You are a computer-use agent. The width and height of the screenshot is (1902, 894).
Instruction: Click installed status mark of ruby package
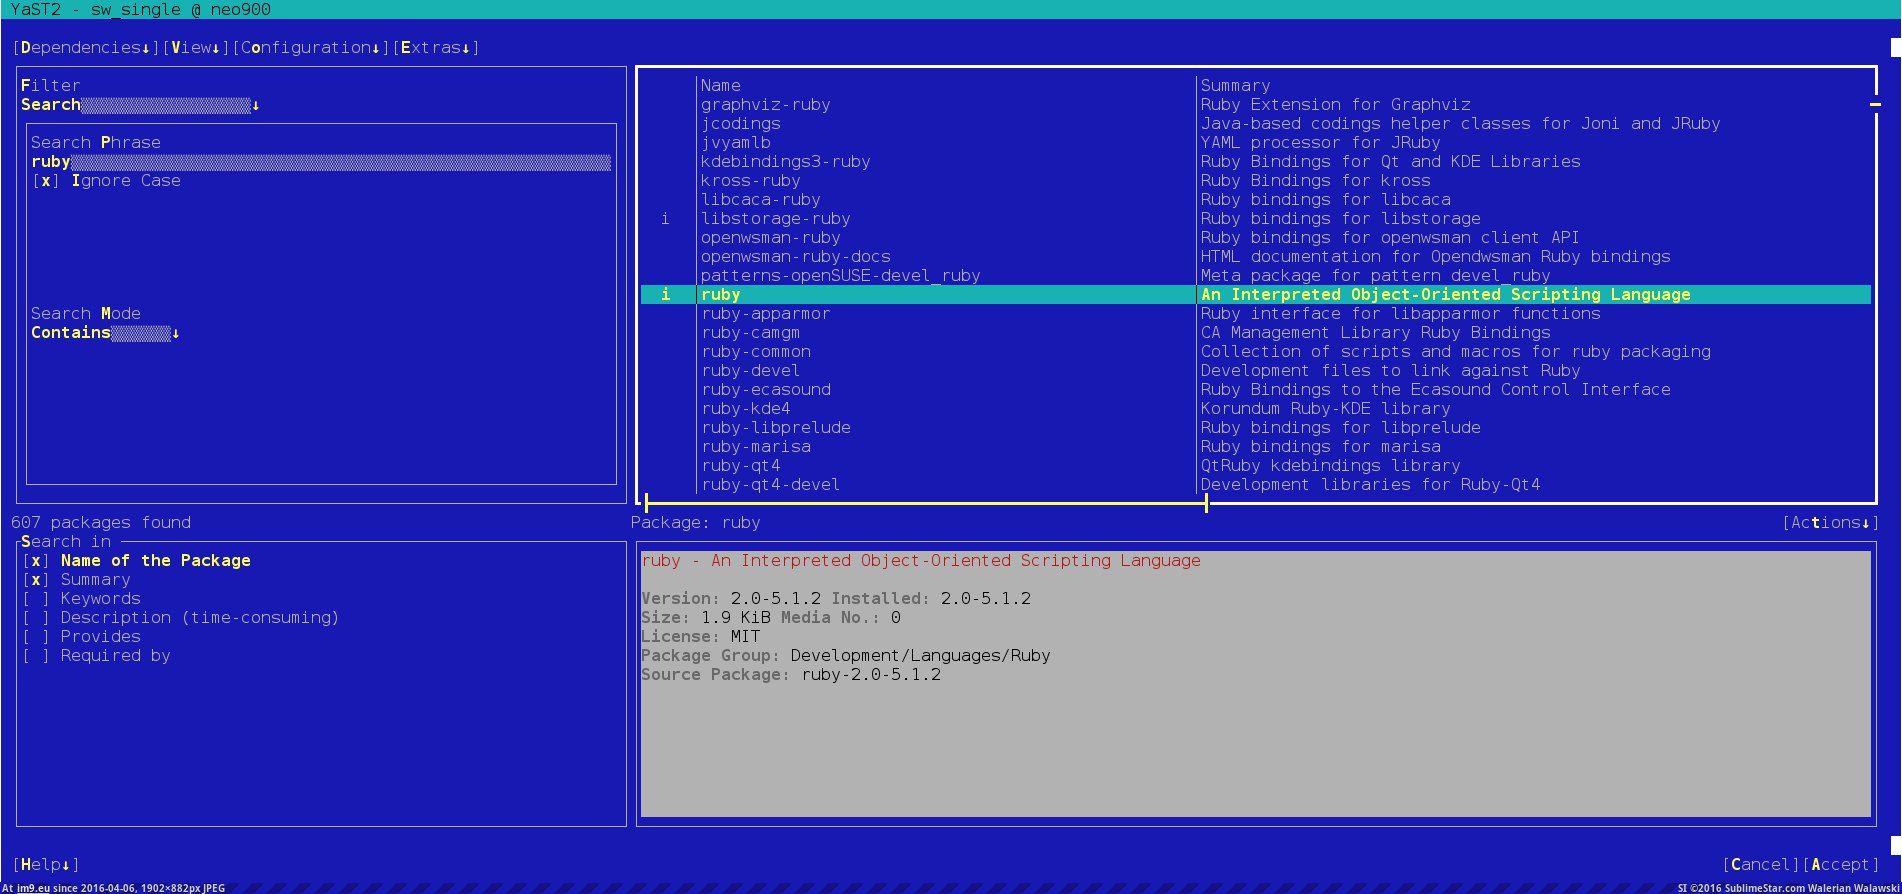click(666, 295)
